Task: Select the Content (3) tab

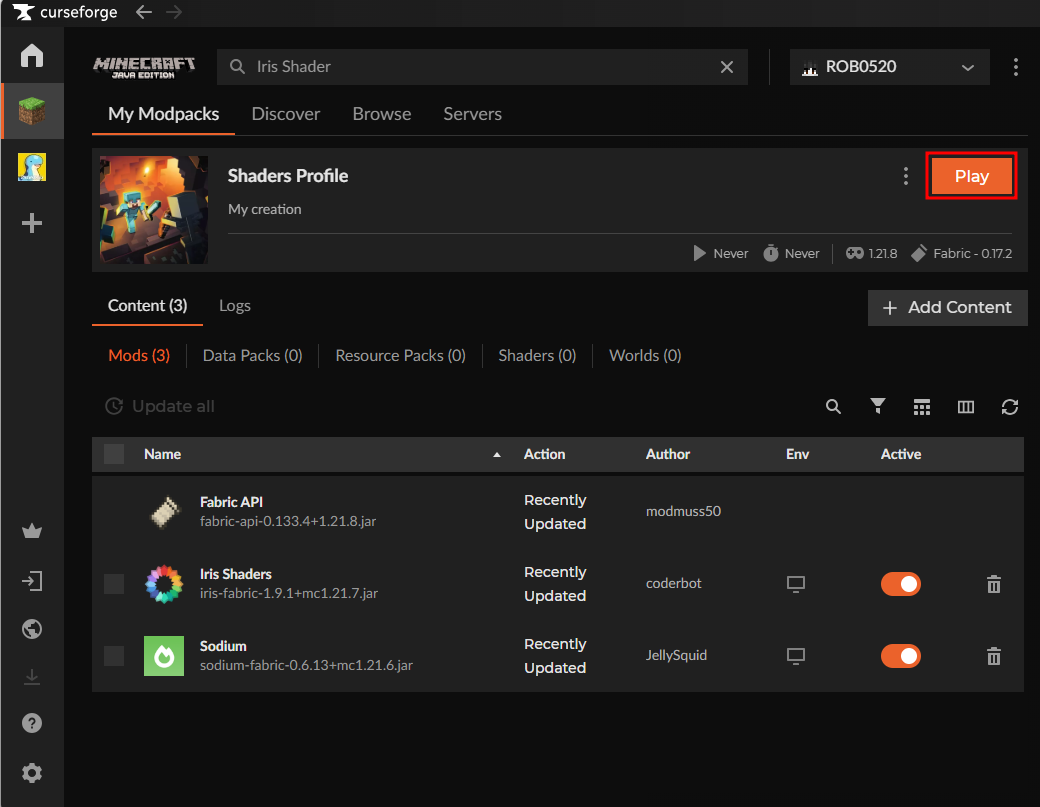Action: pyautogui.click(x=147, y=306)
